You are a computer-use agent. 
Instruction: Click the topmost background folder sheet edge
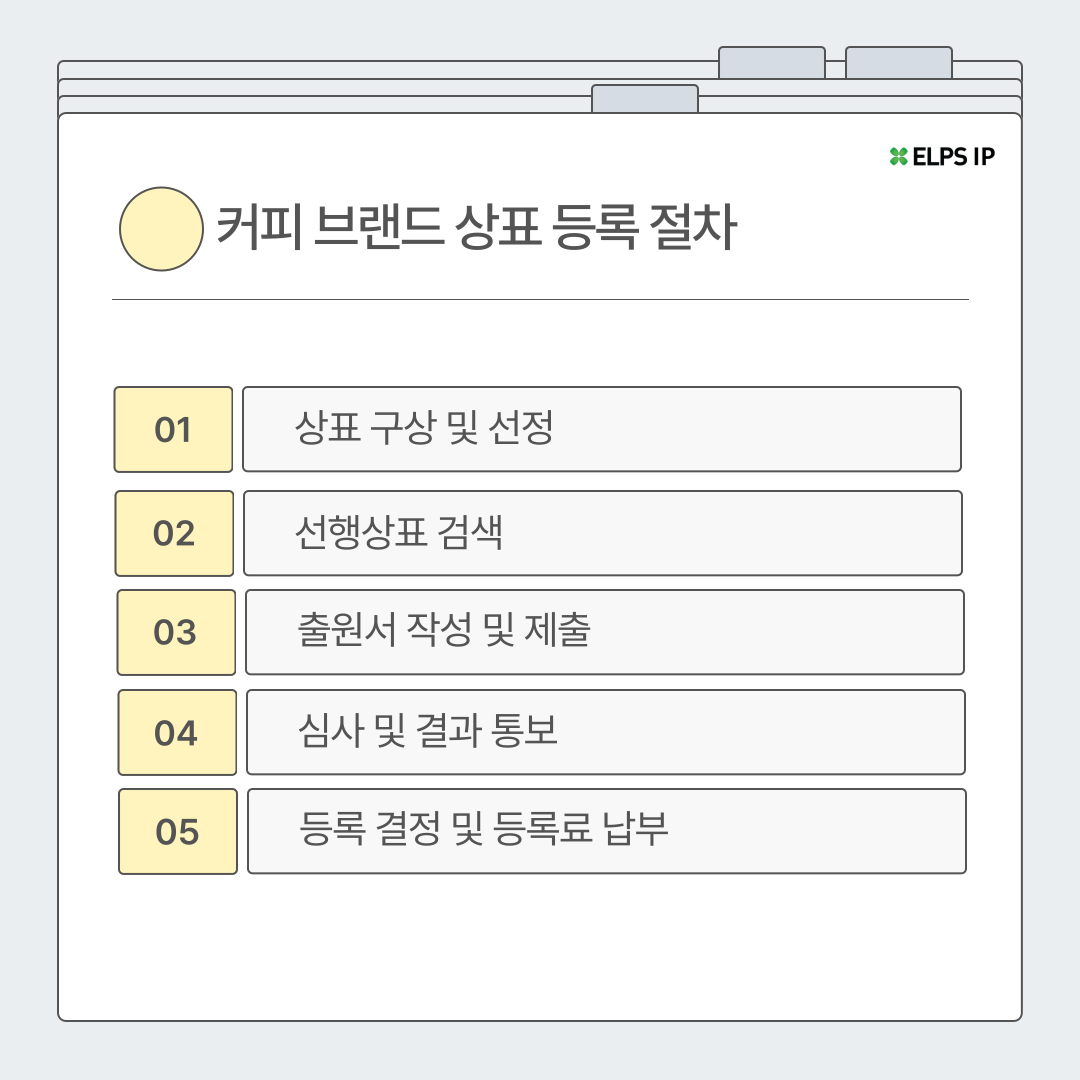pos(386,69)
